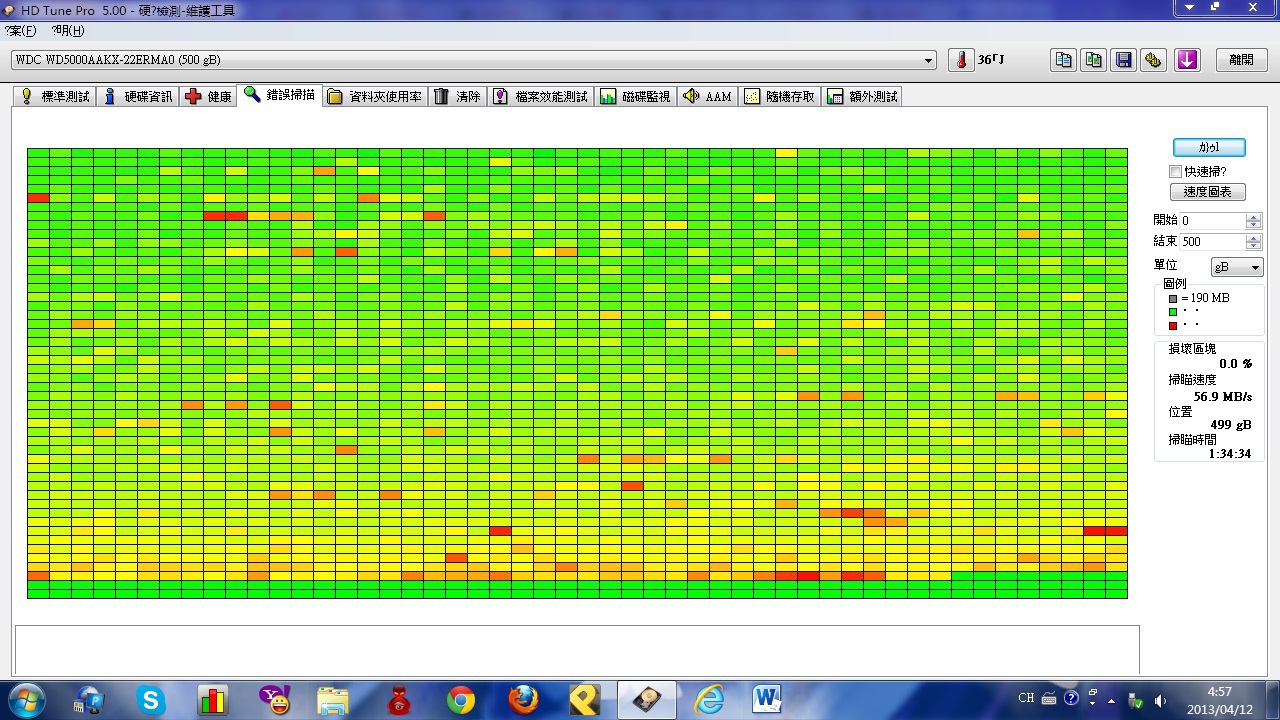1280x720 pixels.
Task: Switch to the 硬碟資訊 tab
Action: (x=138, y=97)
